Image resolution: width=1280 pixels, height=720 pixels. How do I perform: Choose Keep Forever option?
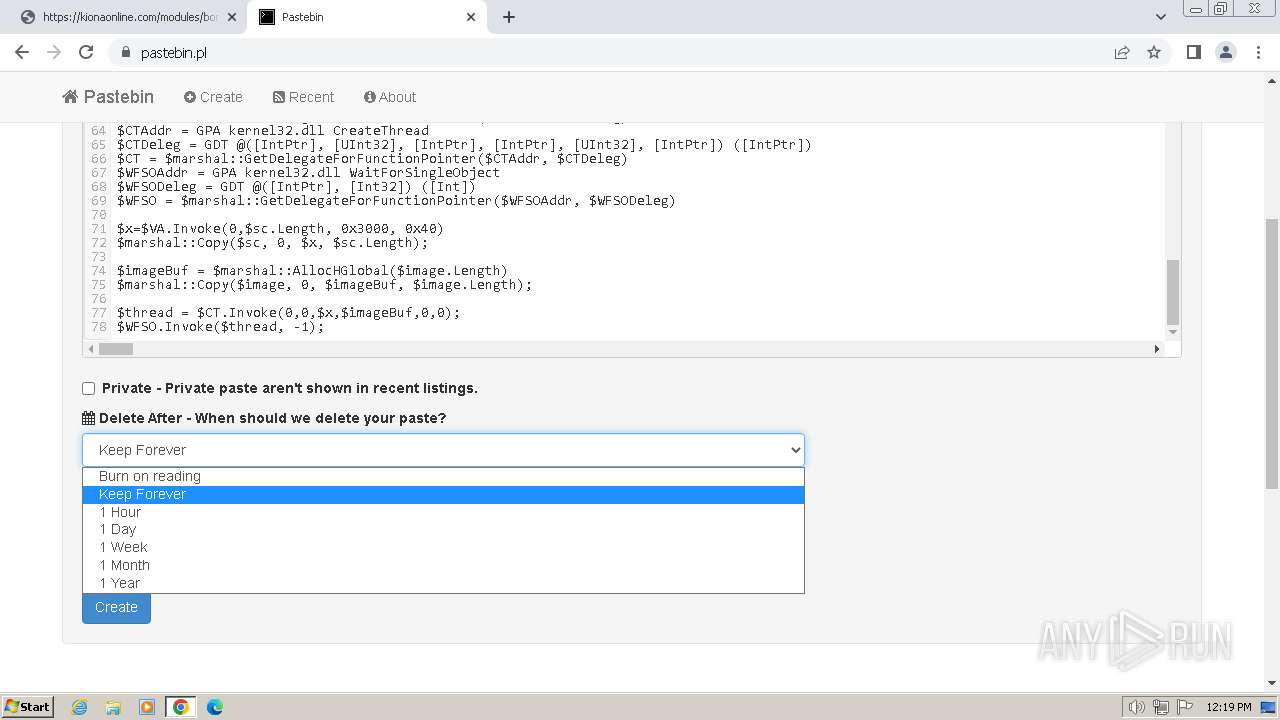(443, 494)
